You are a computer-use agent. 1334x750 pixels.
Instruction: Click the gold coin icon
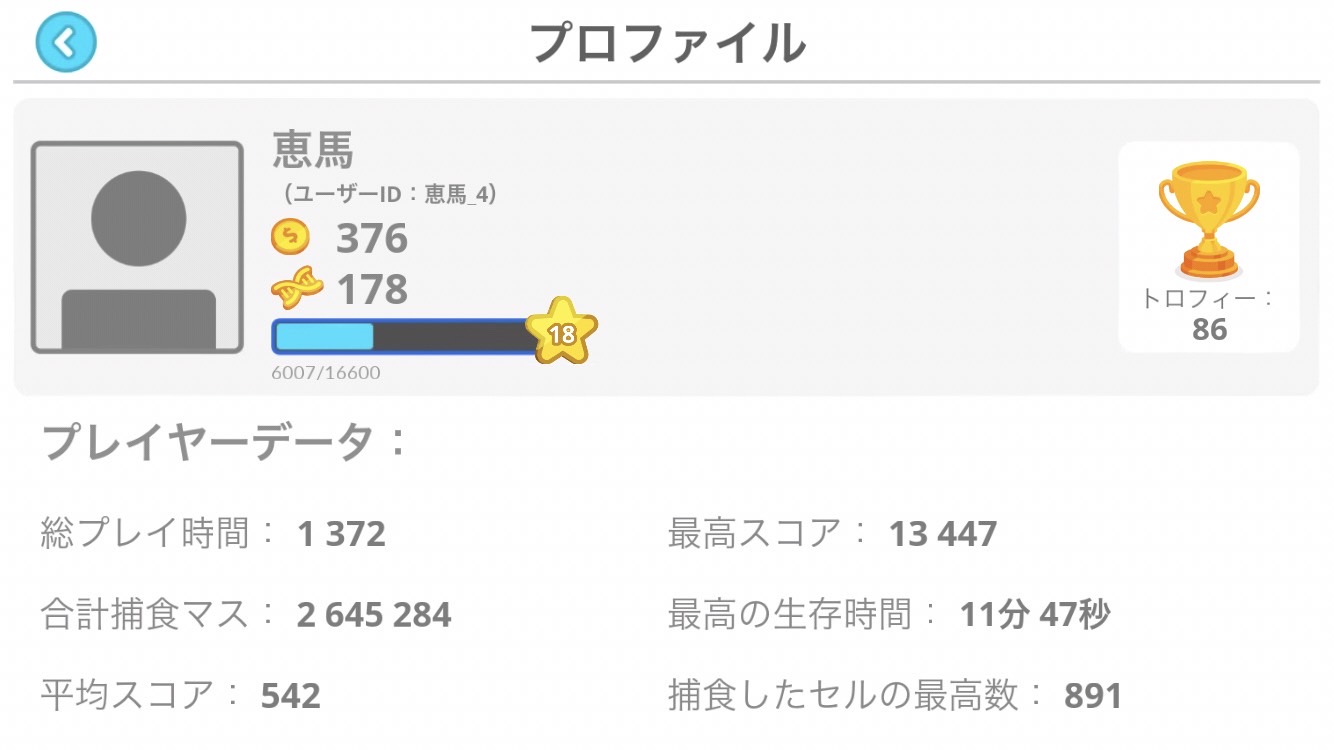click(291, 238)
